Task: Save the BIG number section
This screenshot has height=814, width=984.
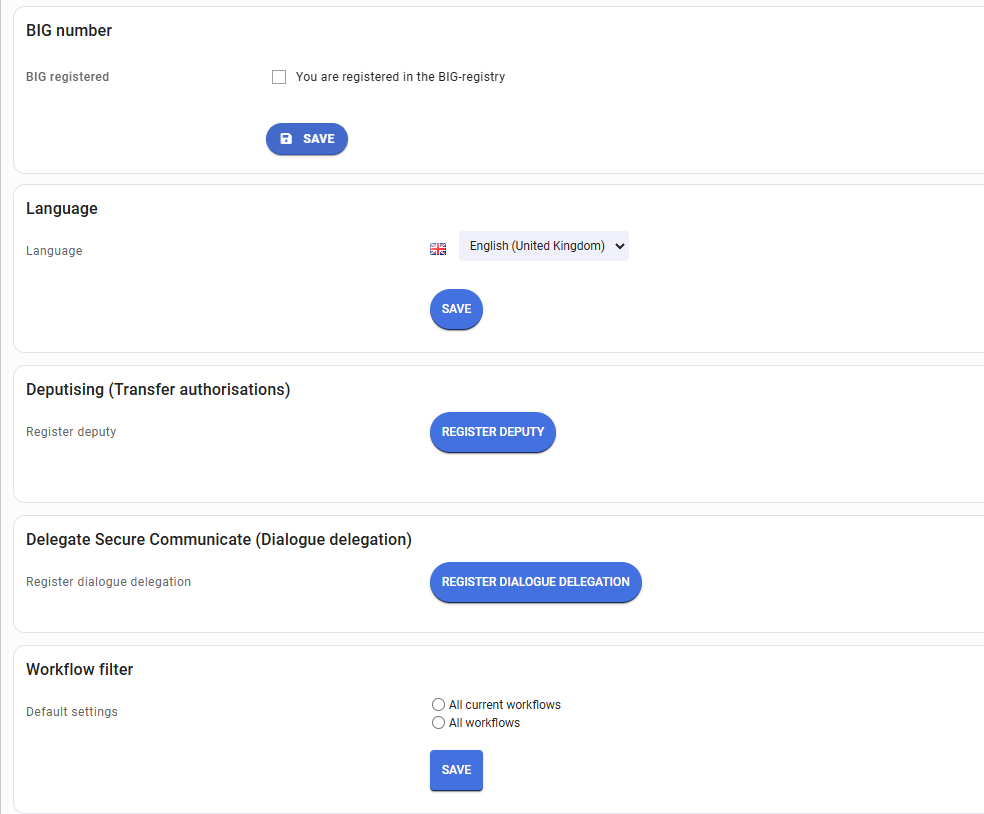Action: coord(307,139)
